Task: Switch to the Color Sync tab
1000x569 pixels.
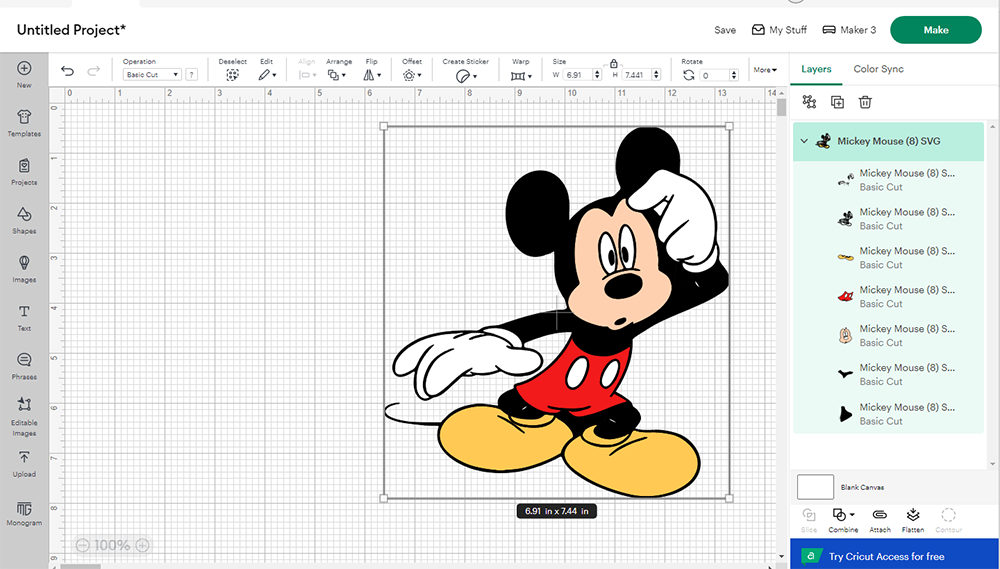Action: (878, 69)
